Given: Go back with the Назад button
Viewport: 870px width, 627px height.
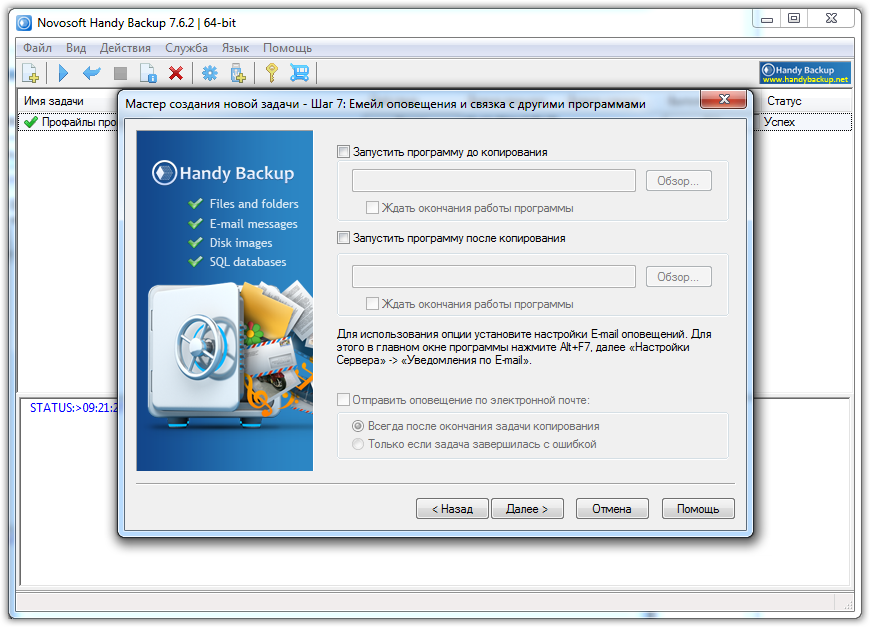Looking at the screenshot, I should point(452,508).
